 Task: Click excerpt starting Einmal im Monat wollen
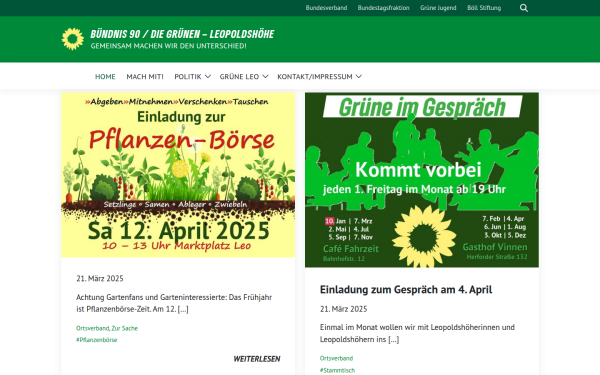[417, 333]
